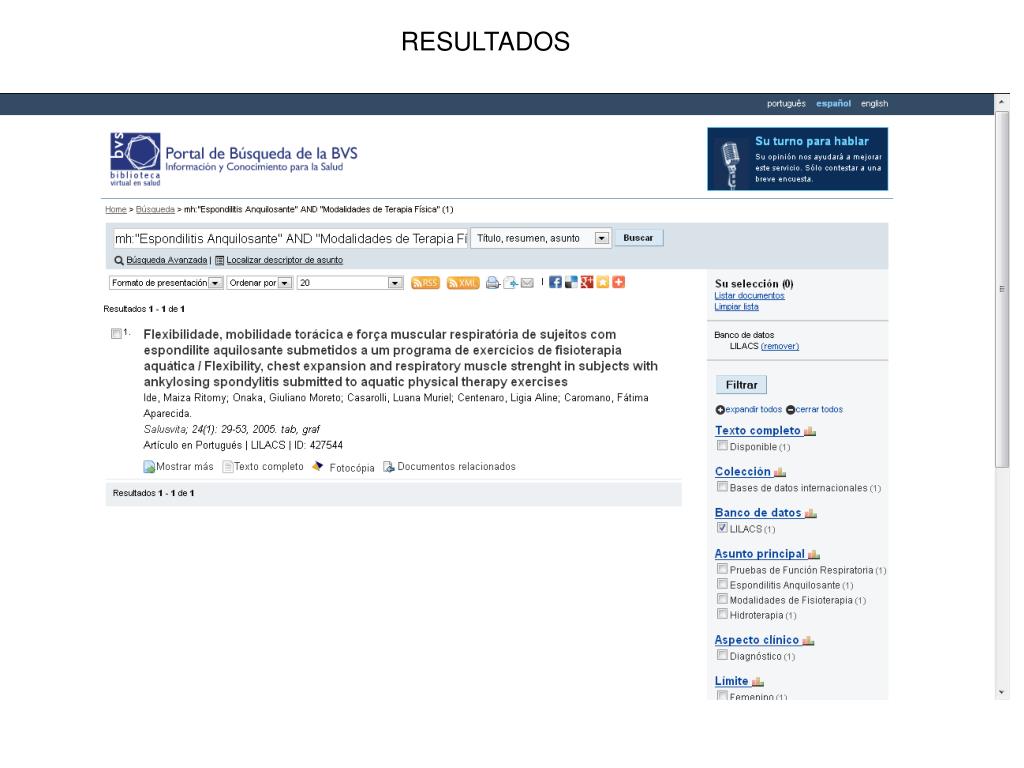The height and width of the screenshot is (768, 1024).
Task: Open the chart icon next to Colección
Action: 780,472
